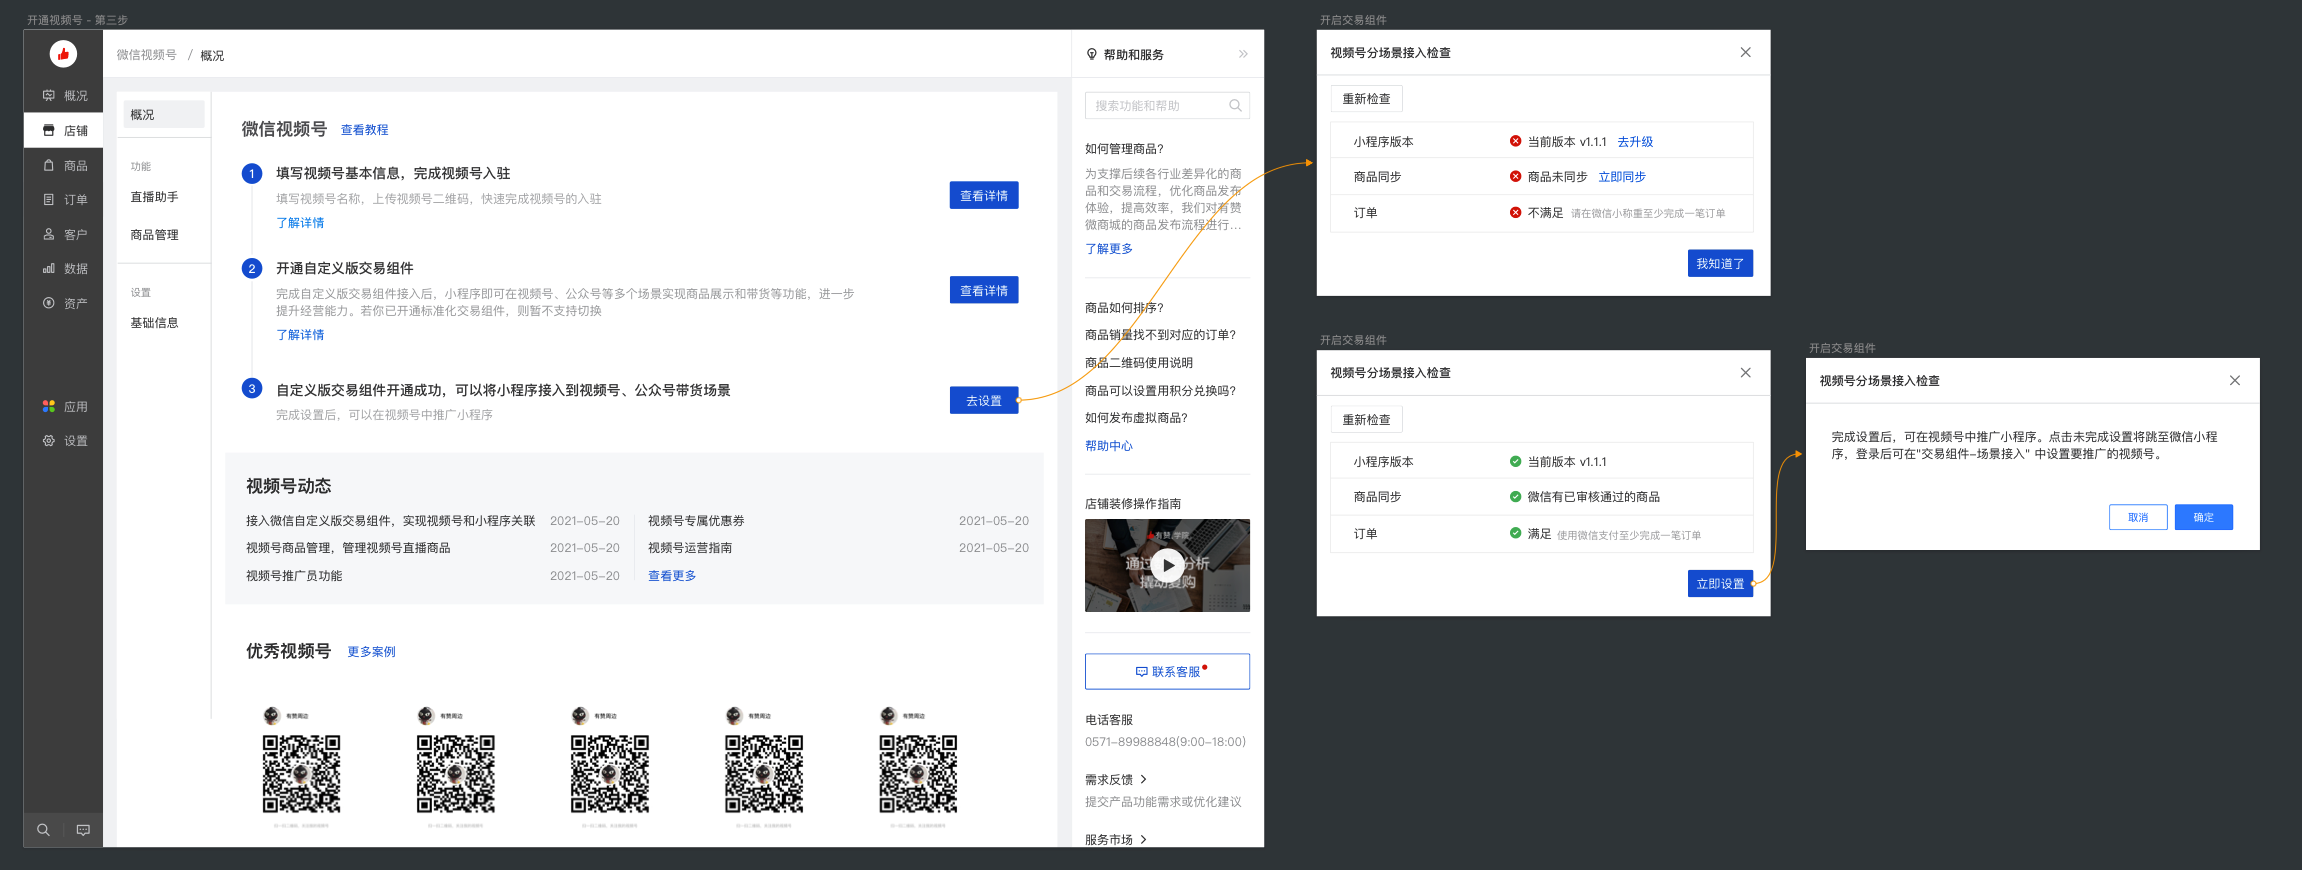Collapse the 帮助和服务 panel with double chevron

[1243, 54]
